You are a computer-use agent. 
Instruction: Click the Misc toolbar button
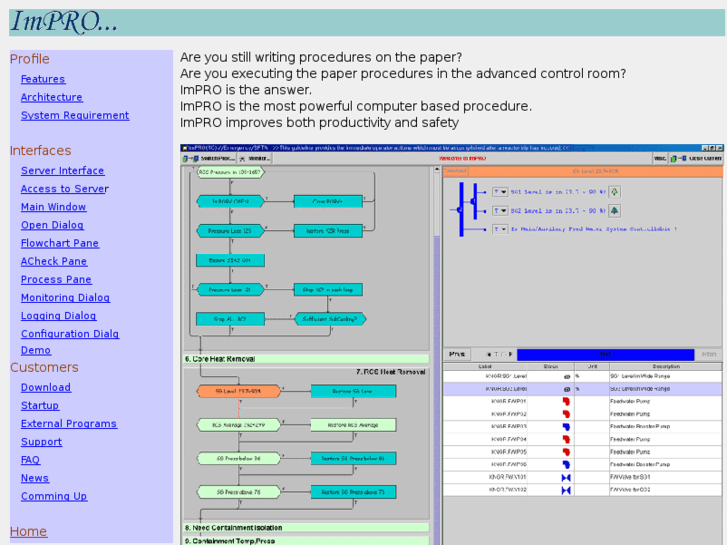click(660, 159)
